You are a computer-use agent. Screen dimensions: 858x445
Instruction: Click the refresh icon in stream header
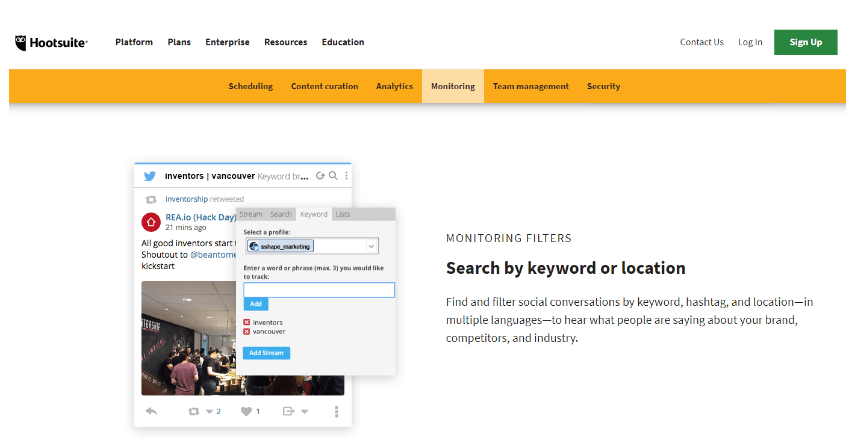click(x=320, y=176)
